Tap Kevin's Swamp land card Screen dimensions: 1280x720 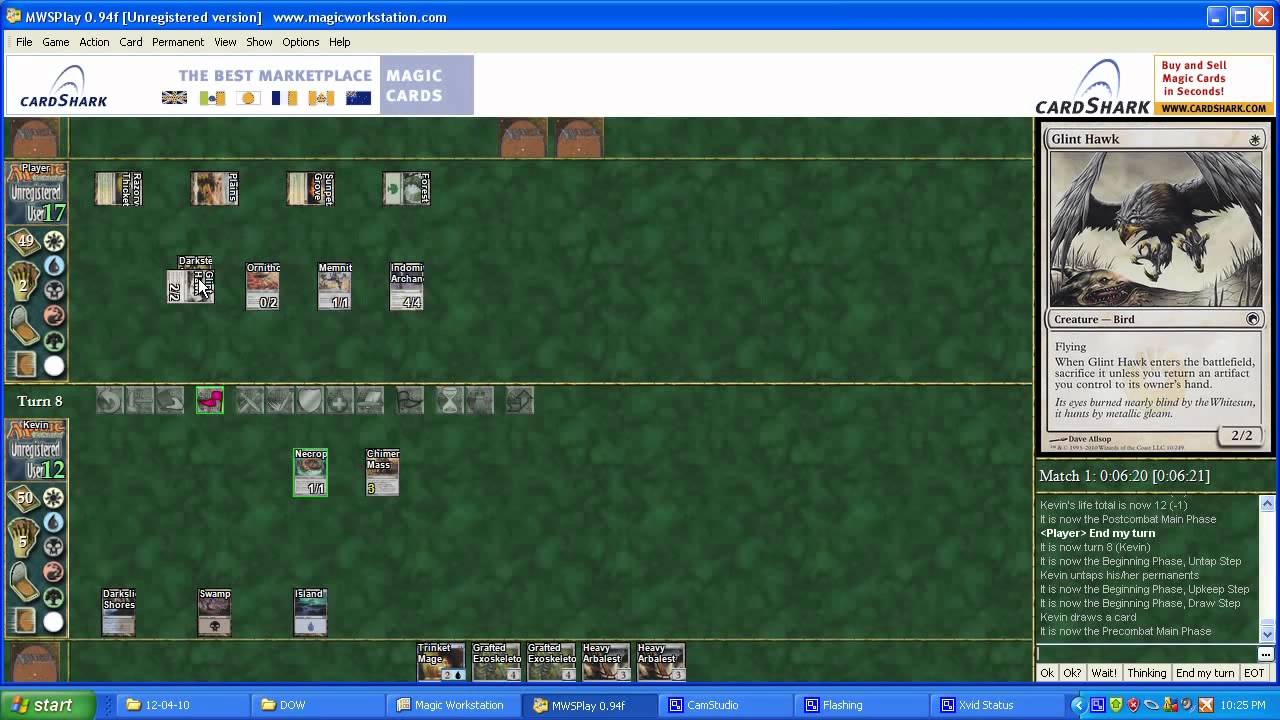[x=214, y=612]
